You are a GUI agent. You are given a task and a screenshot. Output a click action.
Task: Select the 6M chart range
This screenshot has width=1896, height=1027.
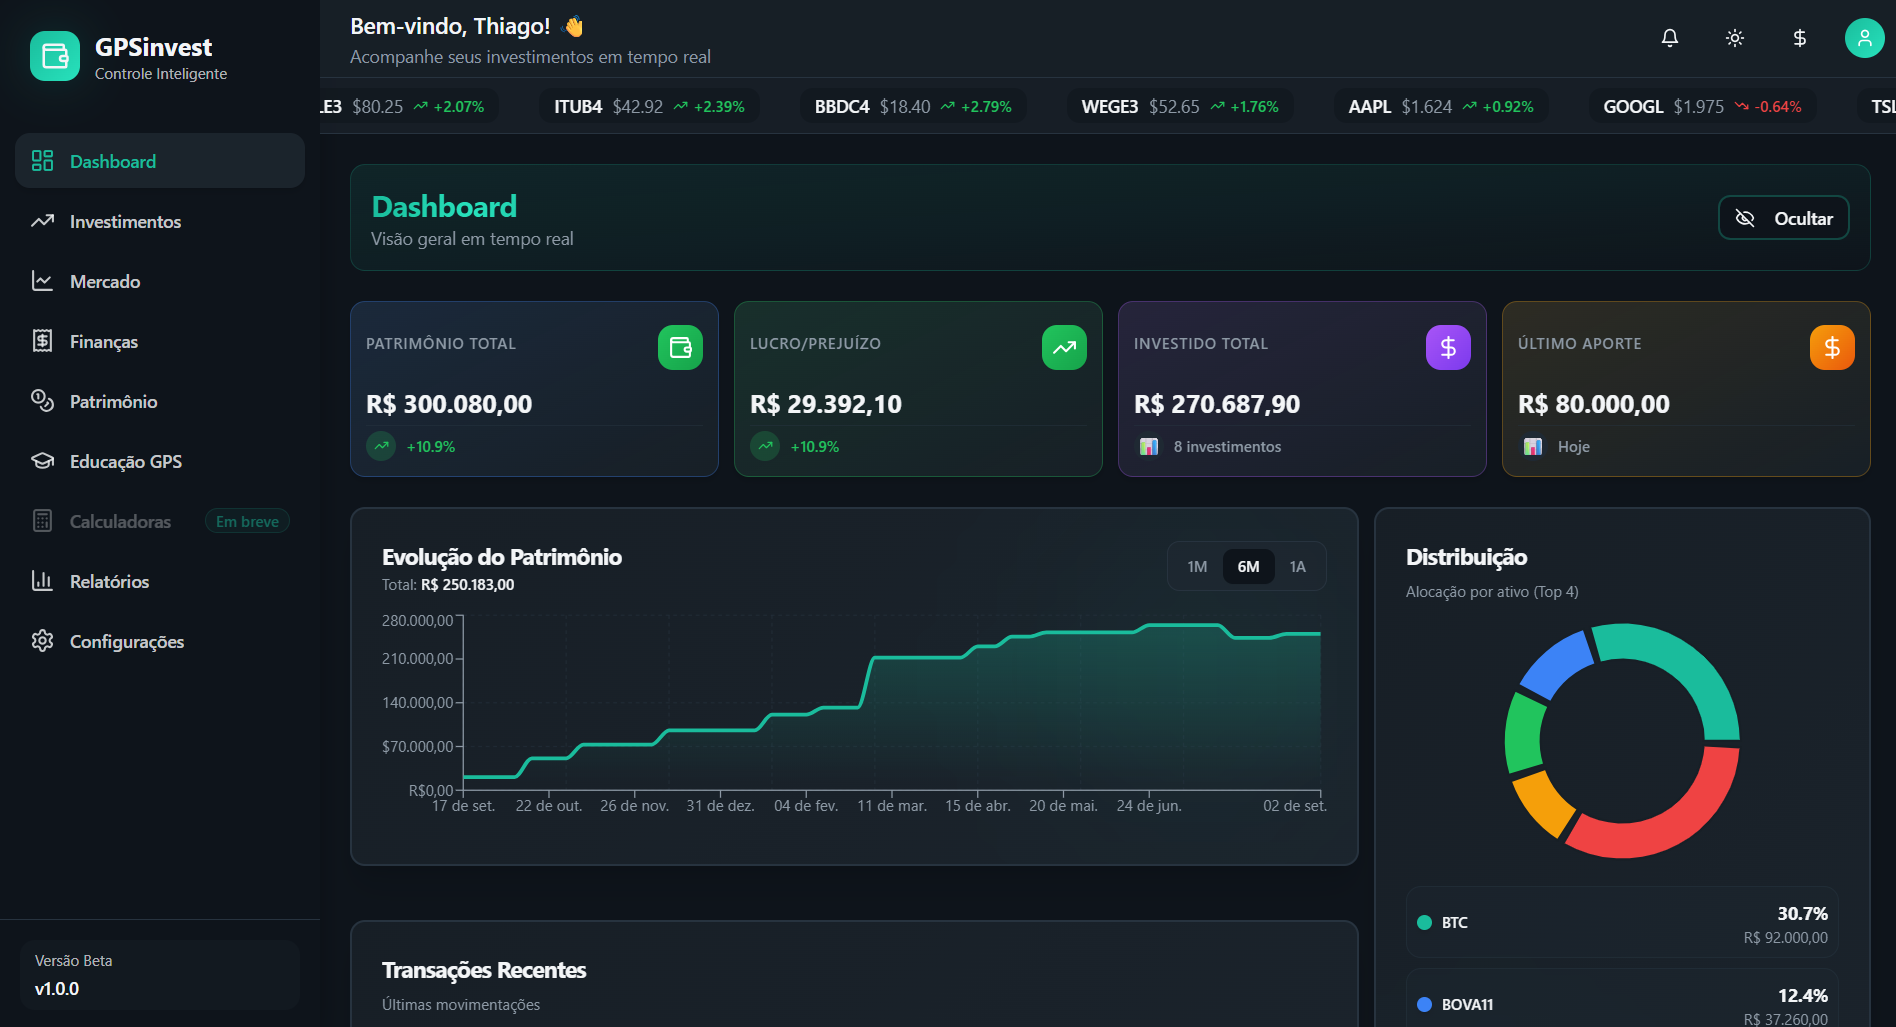coord(1248,567)
